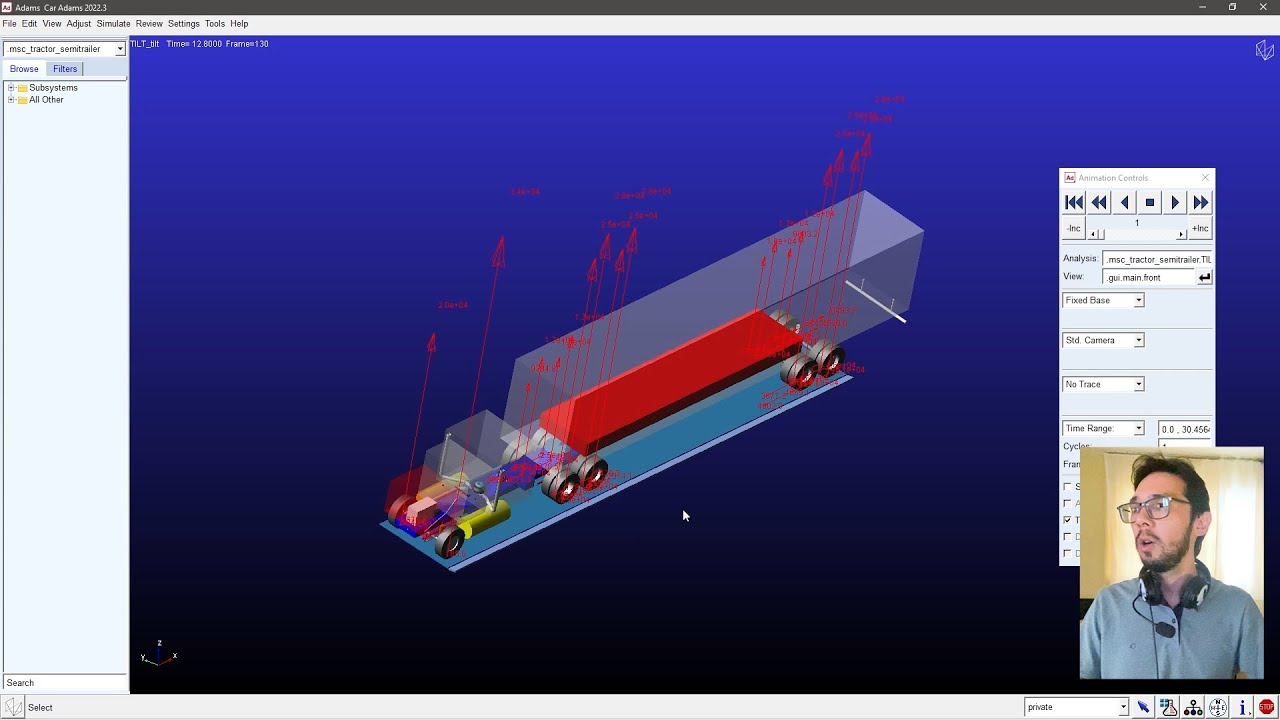Step forward with +Inc button
1280x720 pixels.
(x=1200, y=228)
